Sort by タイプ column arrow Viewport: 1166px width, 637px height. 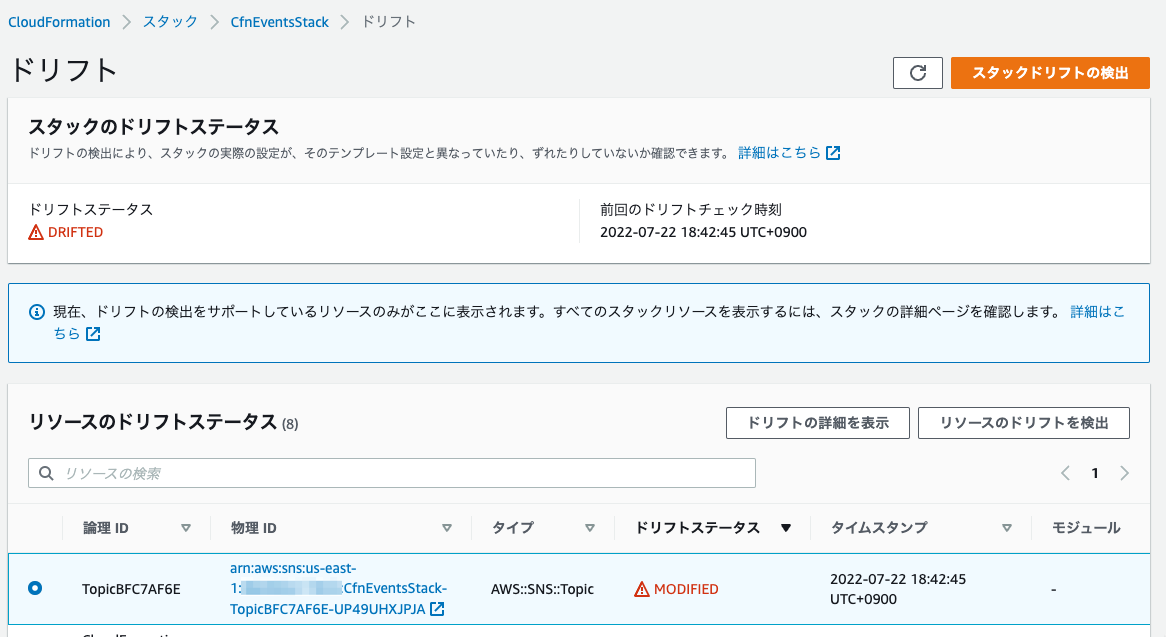tap(590, 528)
